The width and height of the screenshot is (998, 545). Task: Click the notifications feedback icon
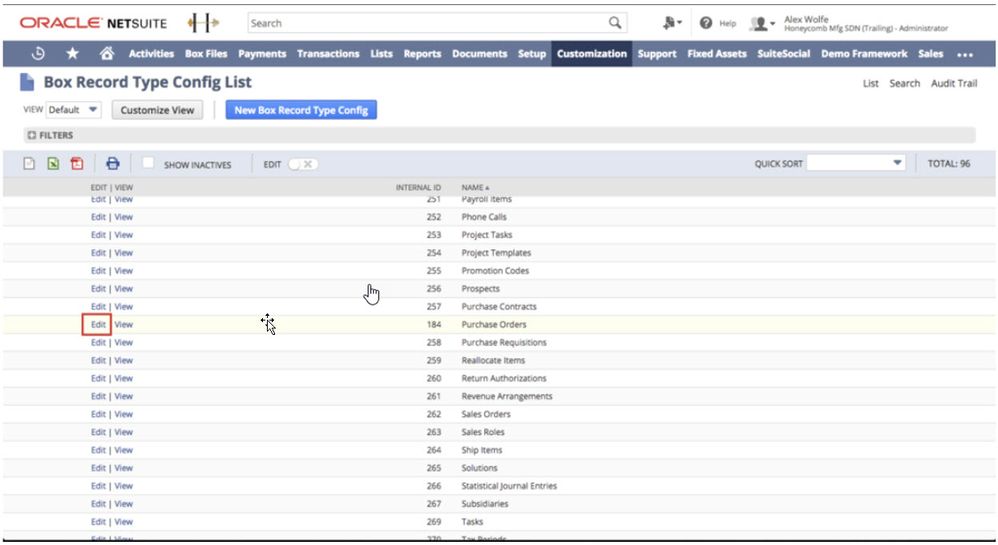671,23
